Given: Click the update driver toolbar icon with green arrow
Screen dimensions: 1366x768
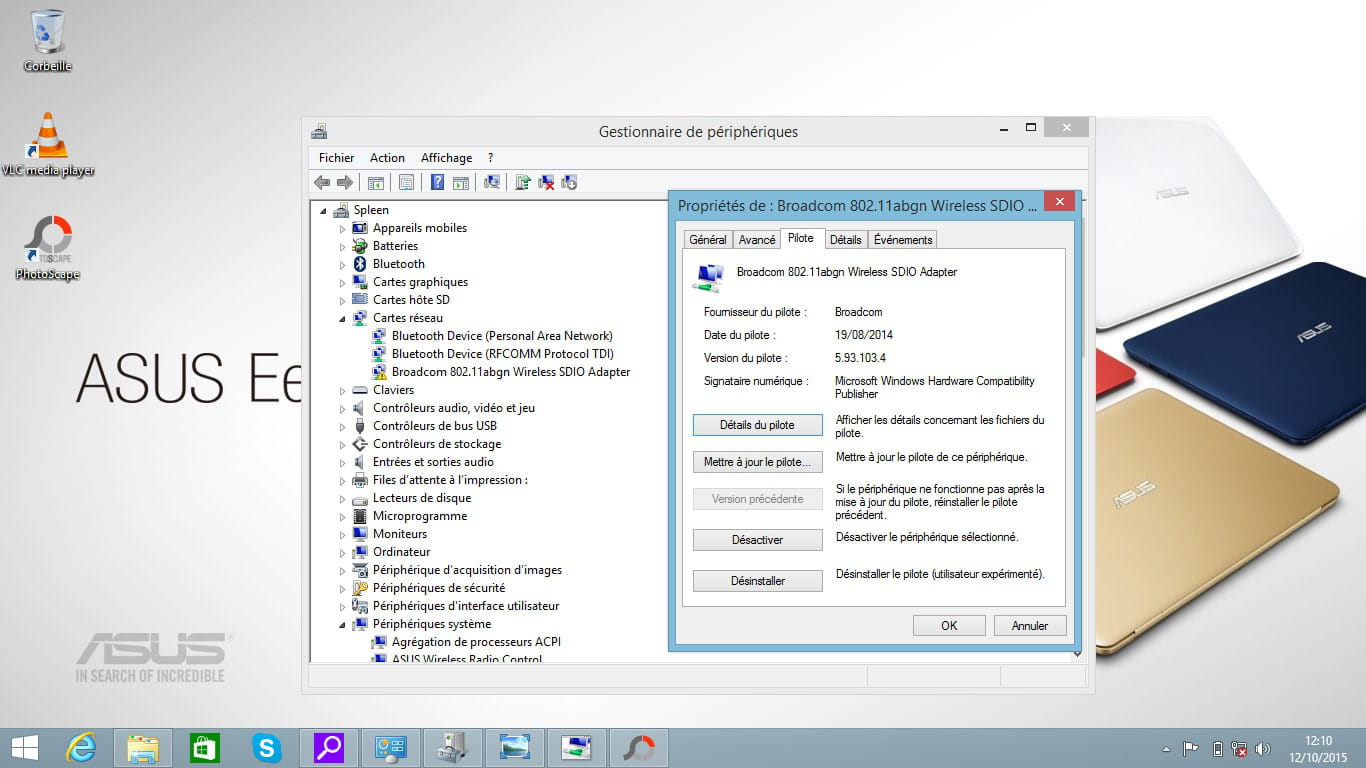Looking at the screenshot, I should [522, 182].
